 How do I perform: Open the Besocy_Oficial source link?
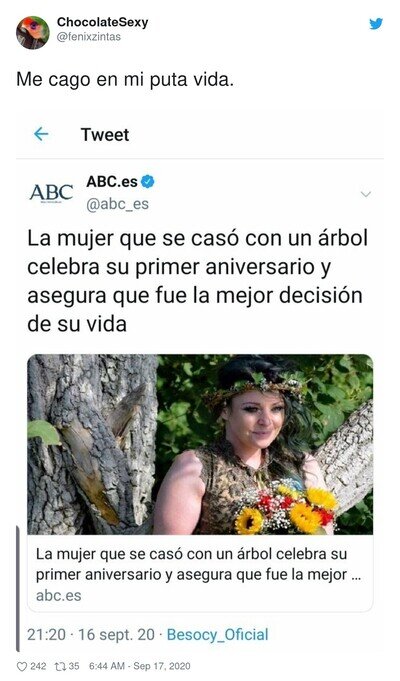[218, 635]
